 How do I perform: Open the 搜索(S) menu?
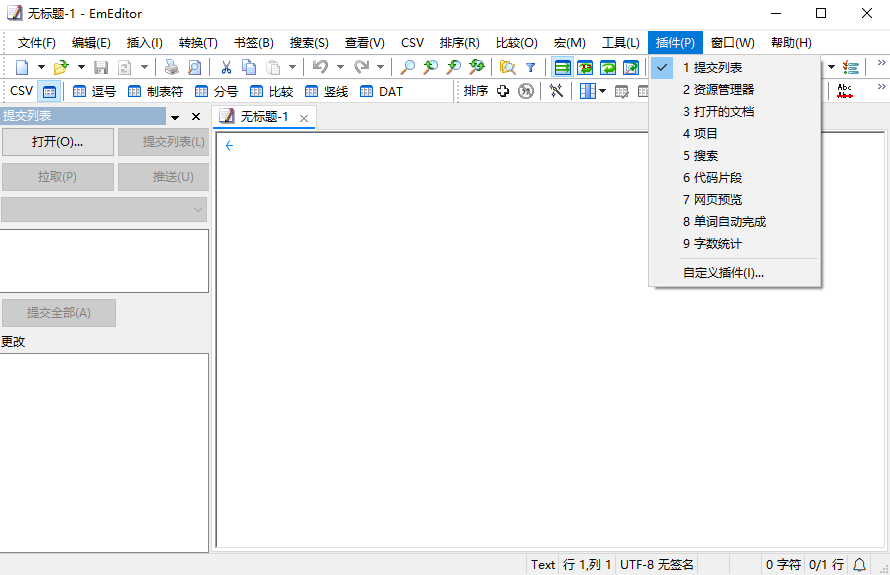click(309, 43)
